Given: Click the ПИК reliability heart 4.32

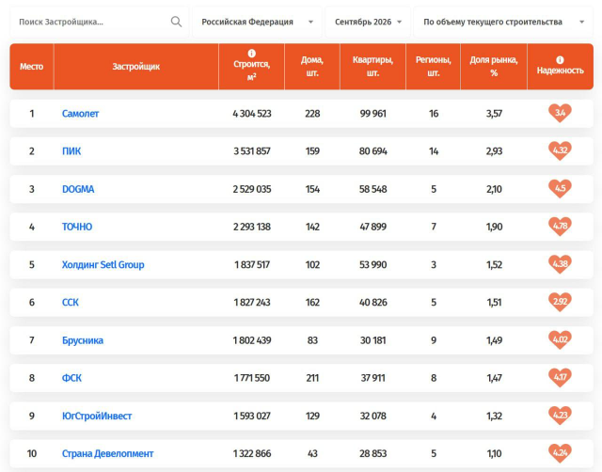Looking at the screenshot, I should (560, 151).
